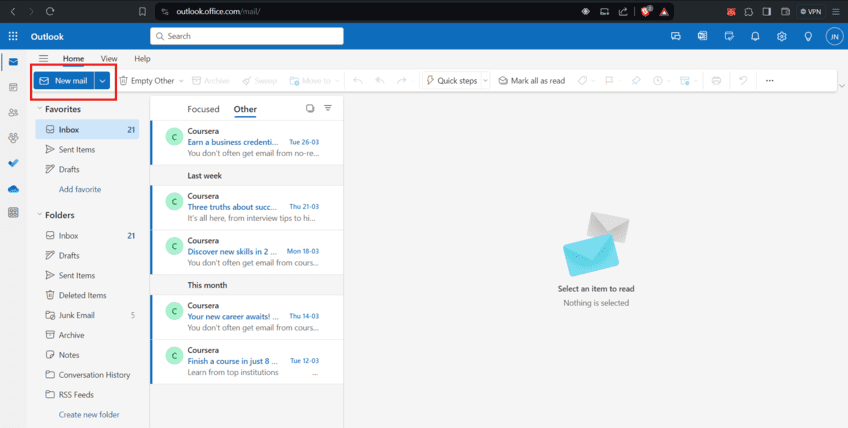This screenshot has height=428, width=848.
Task: Toggle the navigation pane hamburger
Action: click(x=43, y=58)
